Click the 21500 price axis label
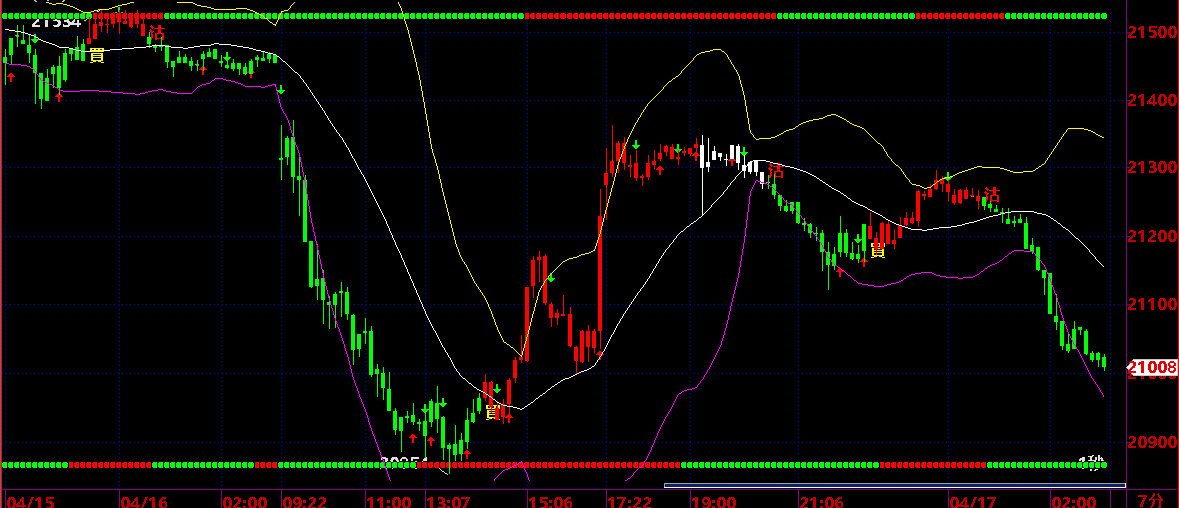The image size is (1179, 508). 1153,32
